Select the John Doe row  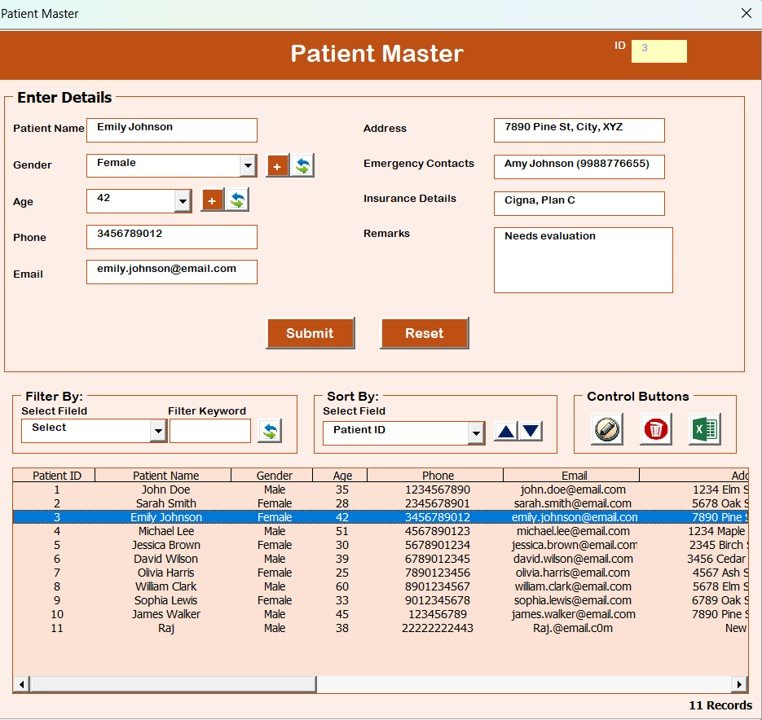pyautogui.click(x=380, y=490)
